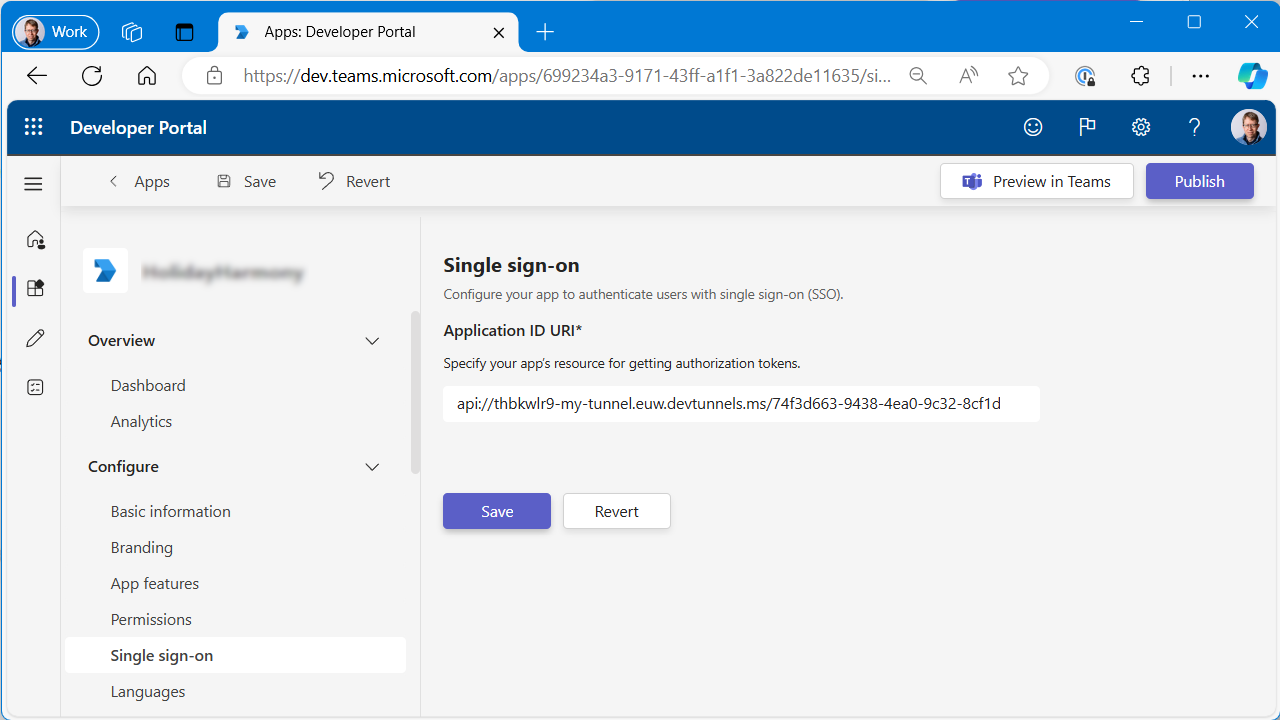This screenshot has height=720, width=1280.
Task: Open the Permissions page
Action: pyautogui.click(x=151, y=619)
